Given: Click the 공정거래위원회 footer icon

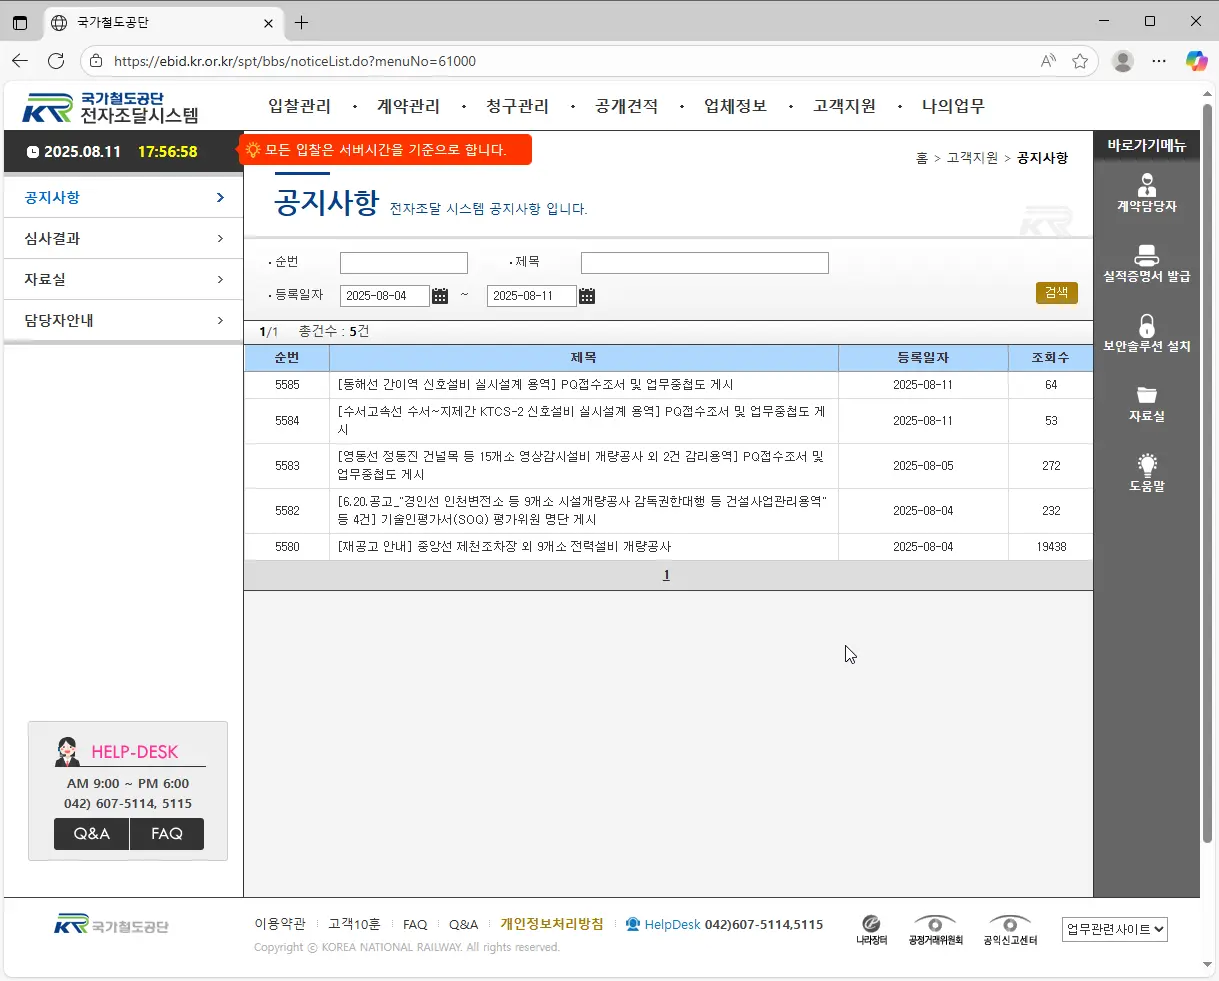Looking at the screenshot, I should [935, 925].
